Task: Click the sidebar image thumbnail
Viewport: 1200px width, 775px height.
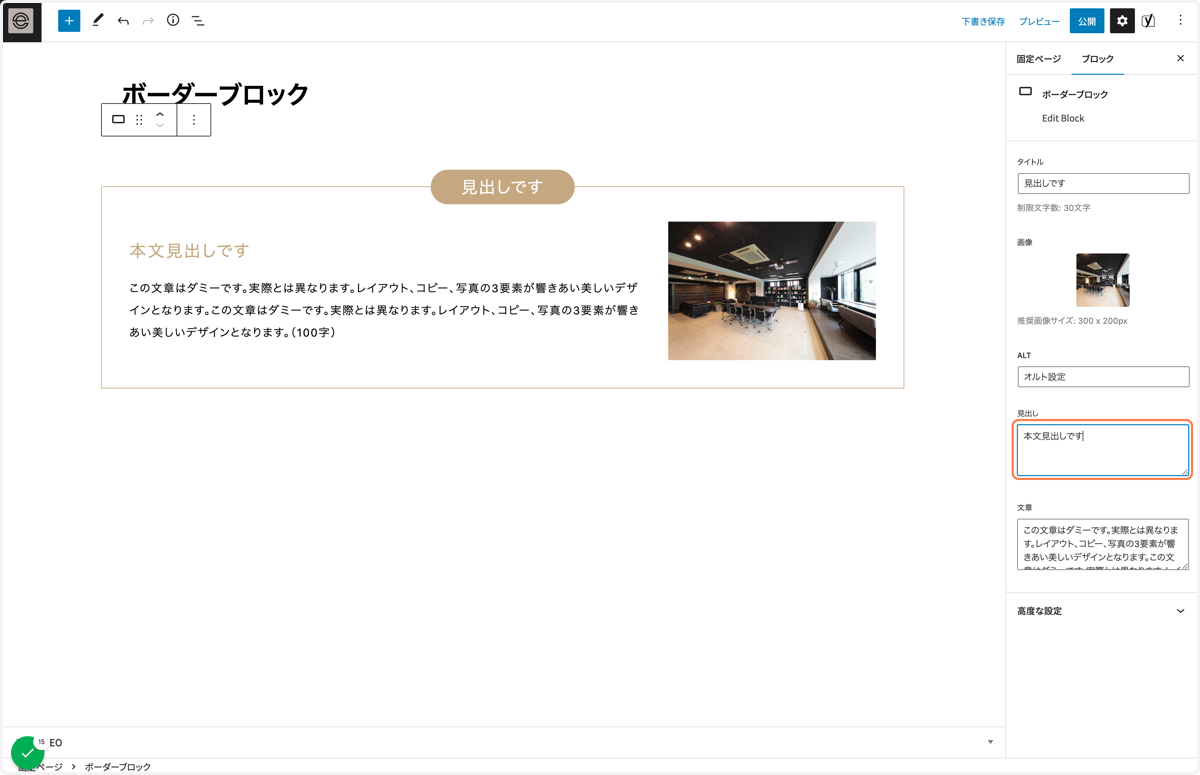Action: tap(1103, 280)
